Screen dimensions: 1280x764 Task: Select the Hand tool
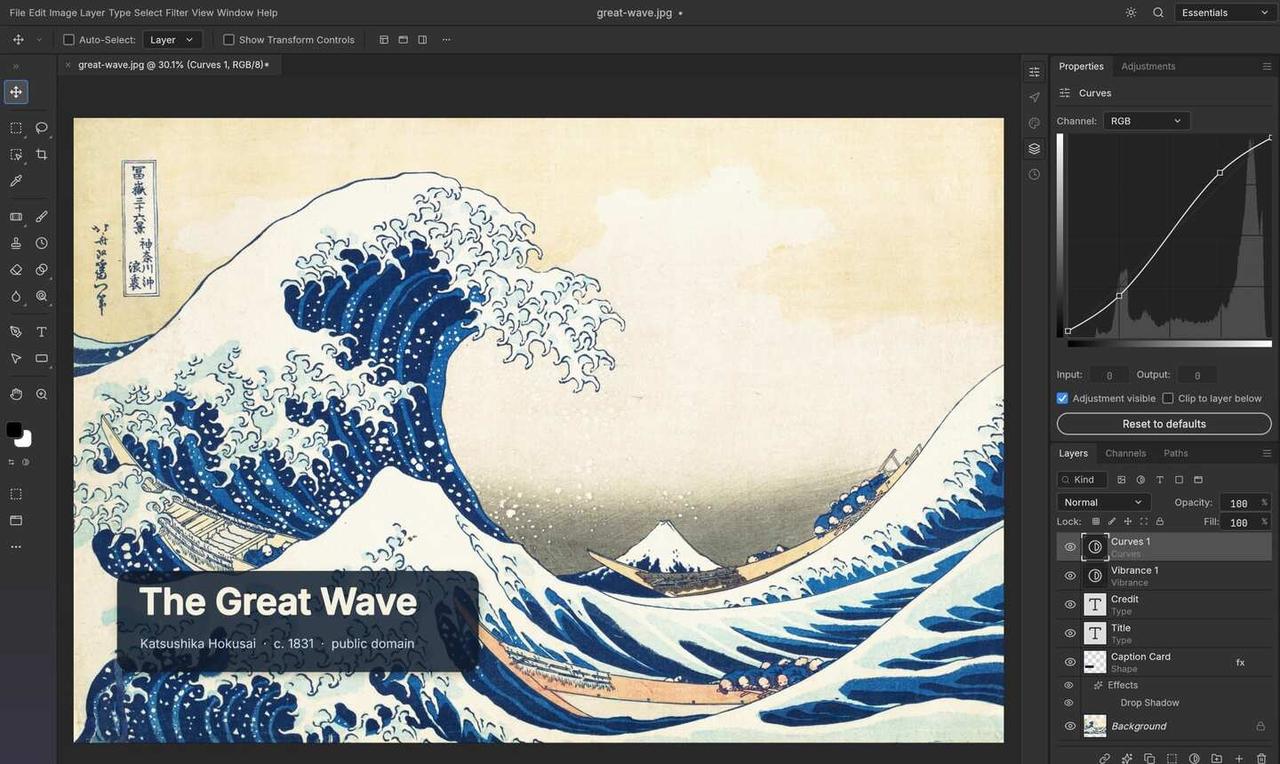(x=16, y=394)
